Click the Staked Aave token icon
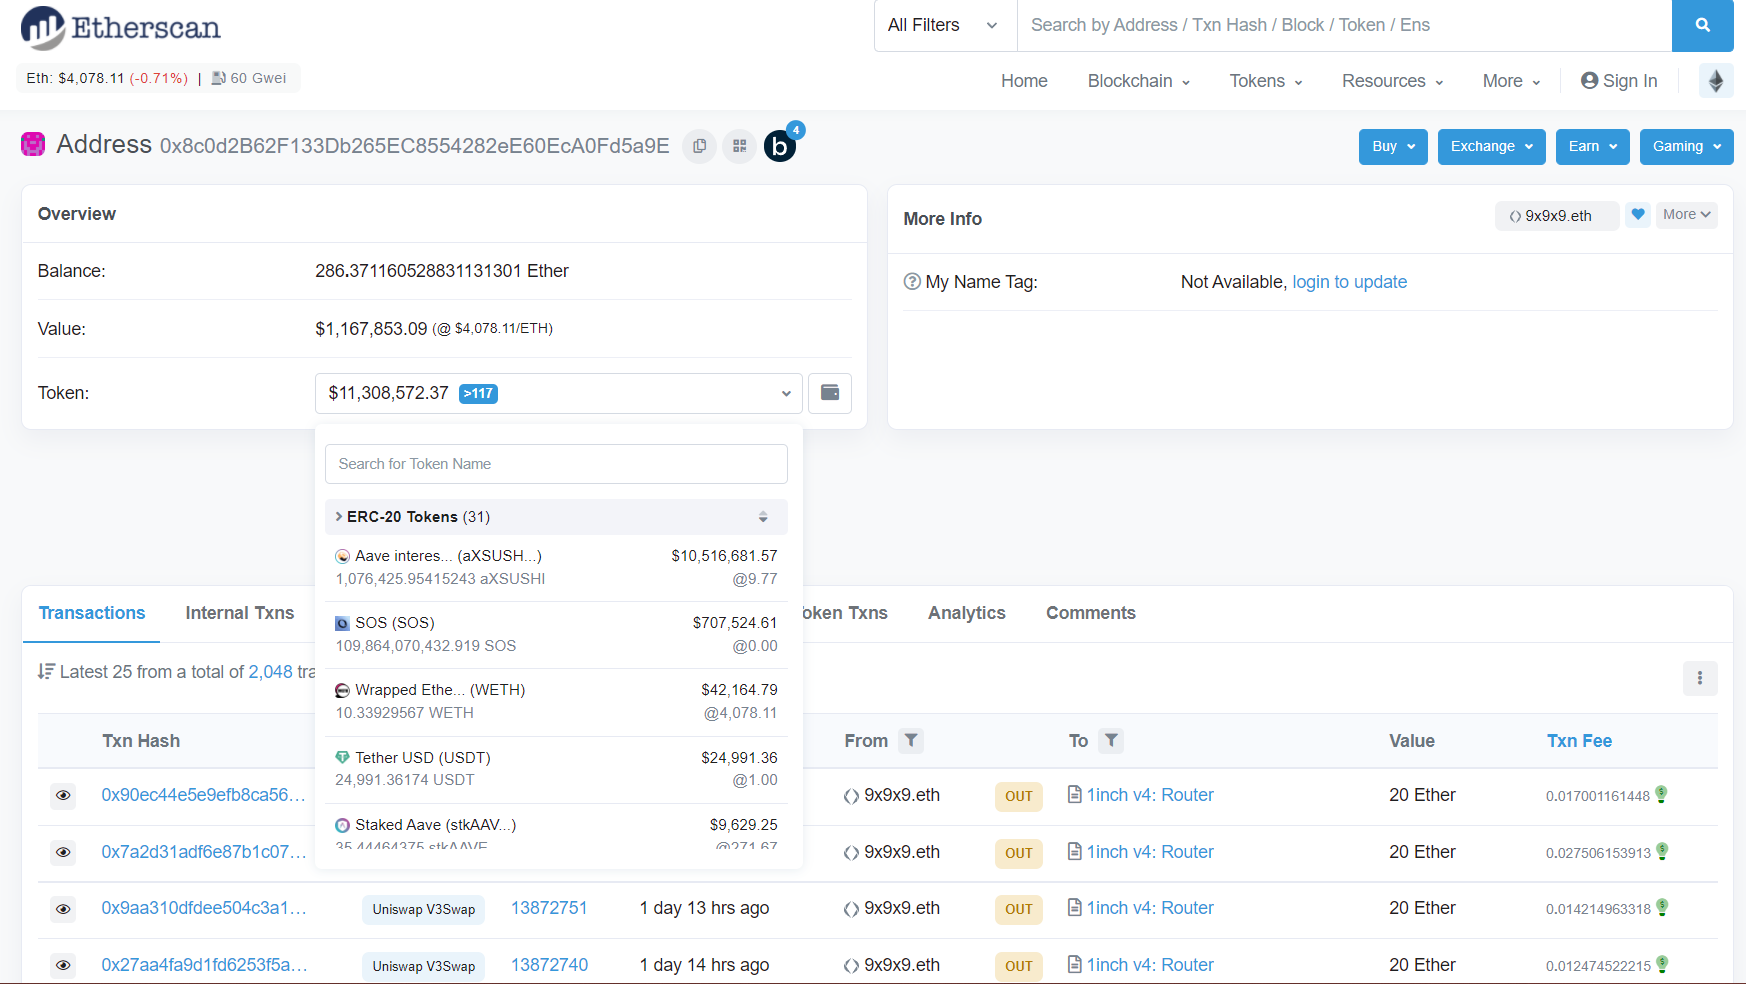The image size is (1746, 984). 342,825
